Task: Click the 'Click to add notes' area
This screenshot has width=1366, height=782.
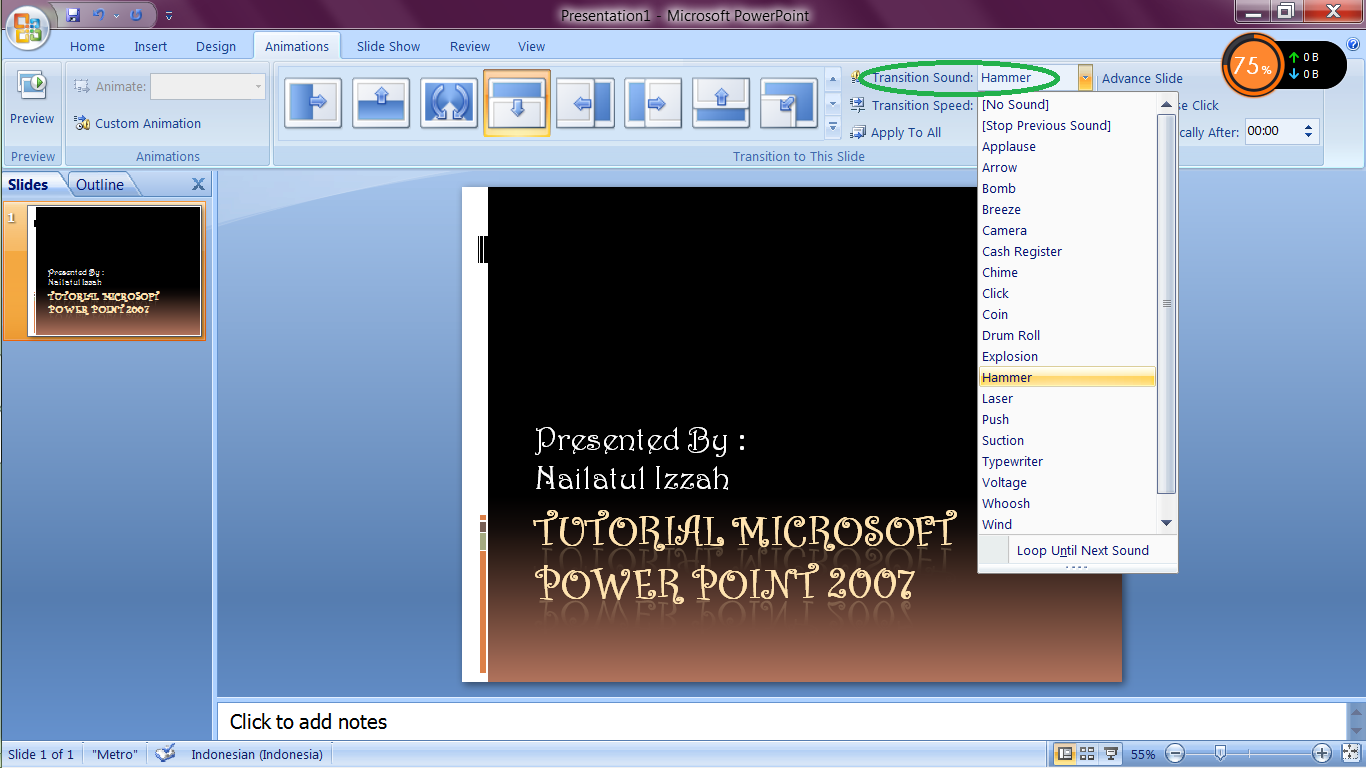Action: point(782,722)
